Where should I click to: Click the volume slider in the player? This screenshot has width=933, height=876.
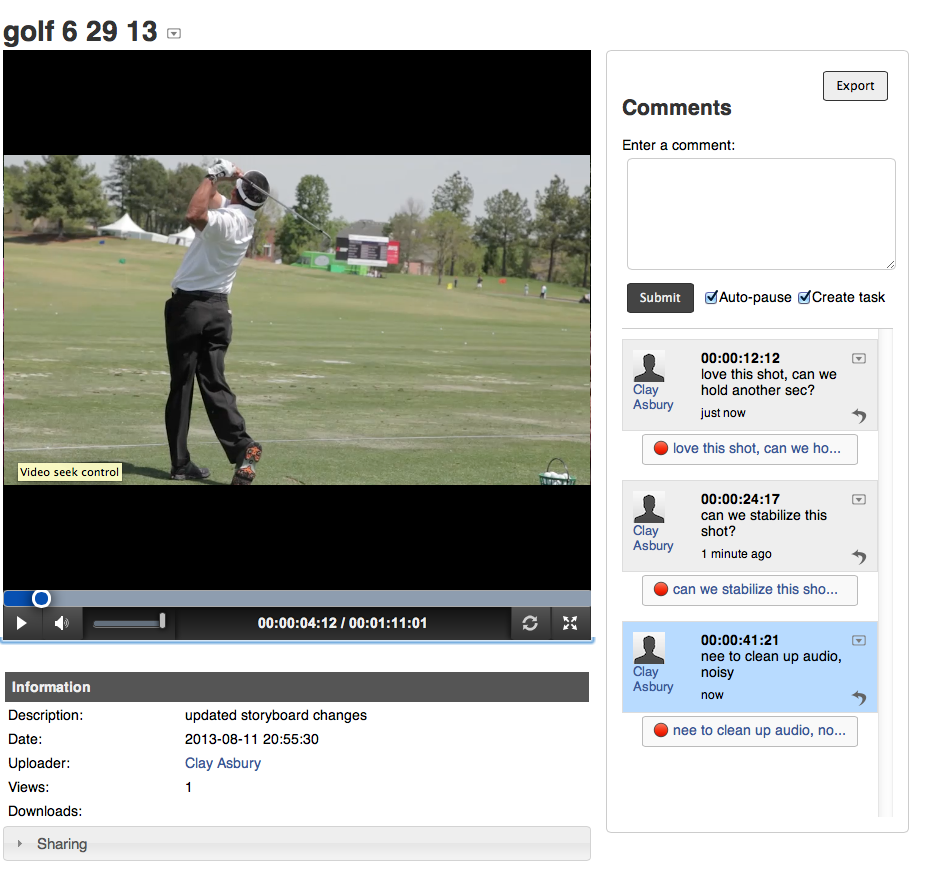click(x=128, y=623)
